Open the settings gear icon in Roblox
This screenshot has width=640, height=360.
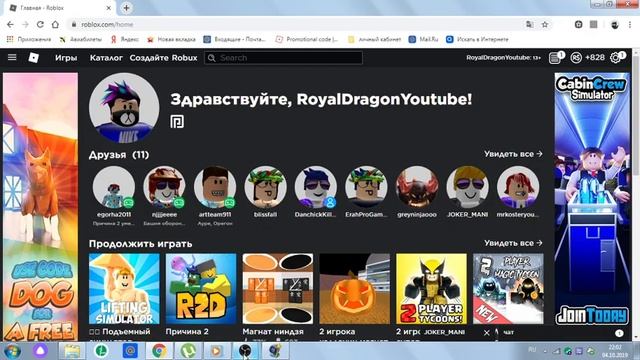(x=615, y=58)
